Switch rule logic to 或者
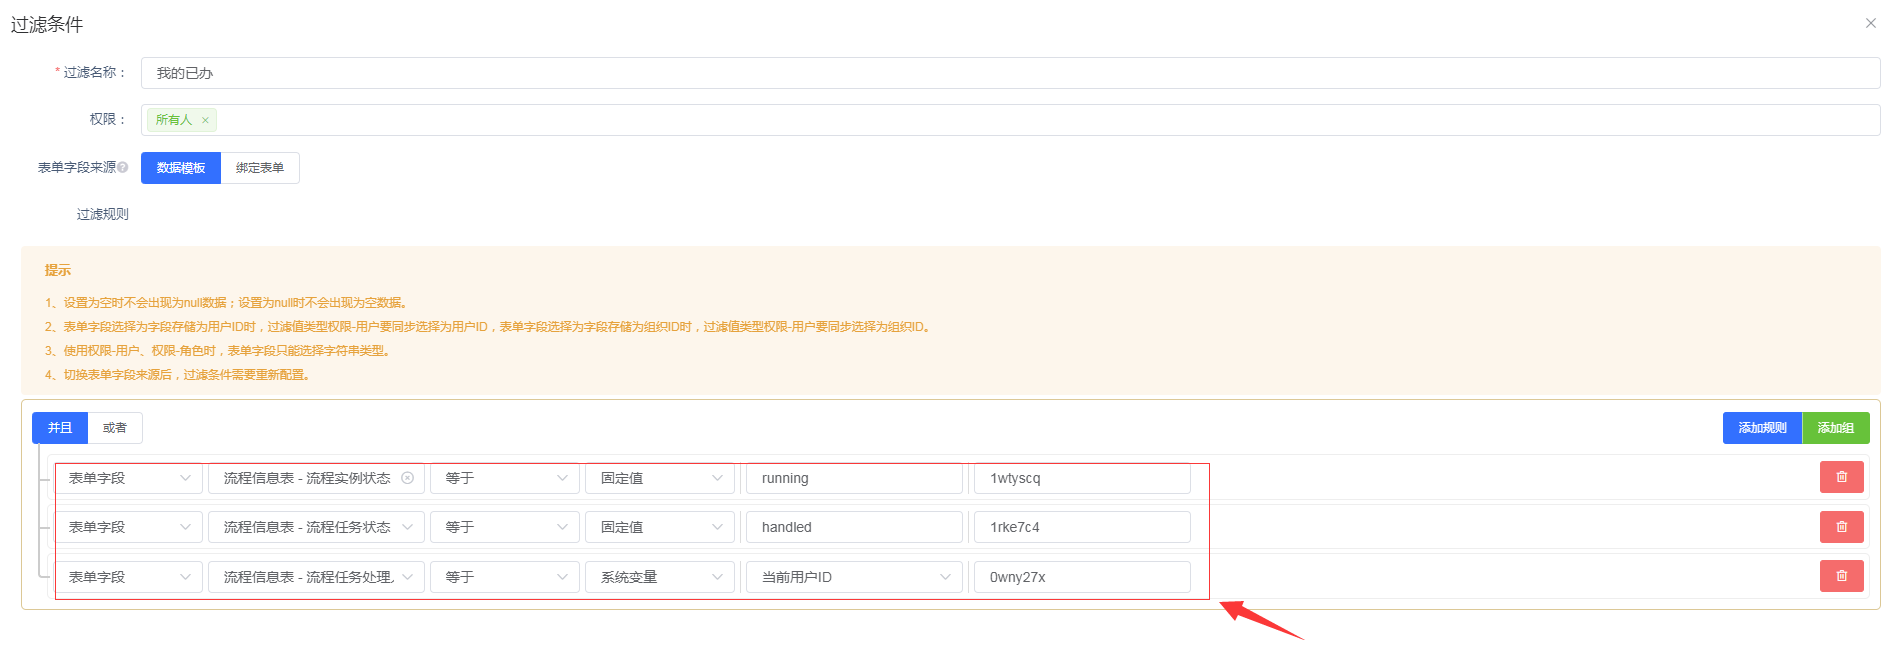Viewport: 1893px width, 669px height. (115, 428)
